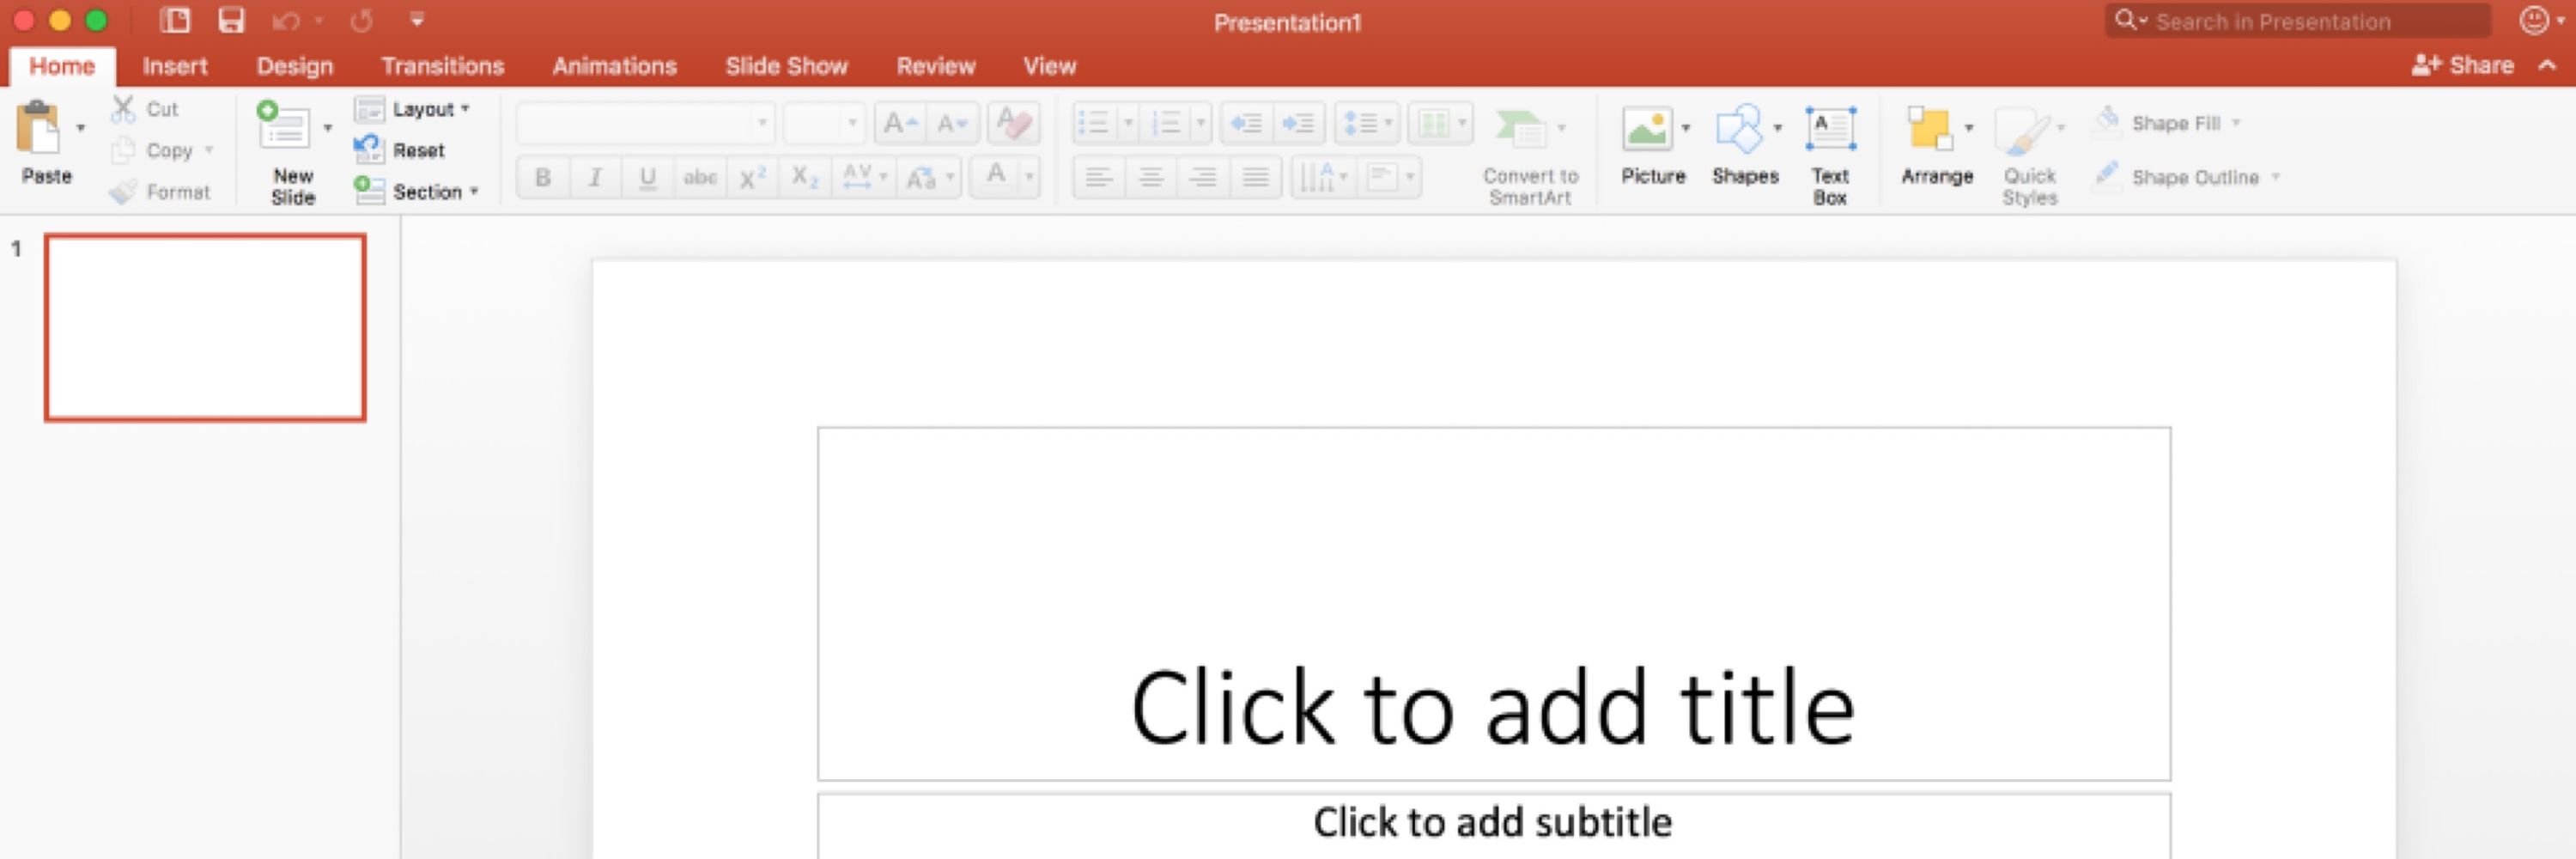Click the Shape Outline pen icon
Image resolution: width=2576 pixels, height=859 pixels.
pos(2107,176)
